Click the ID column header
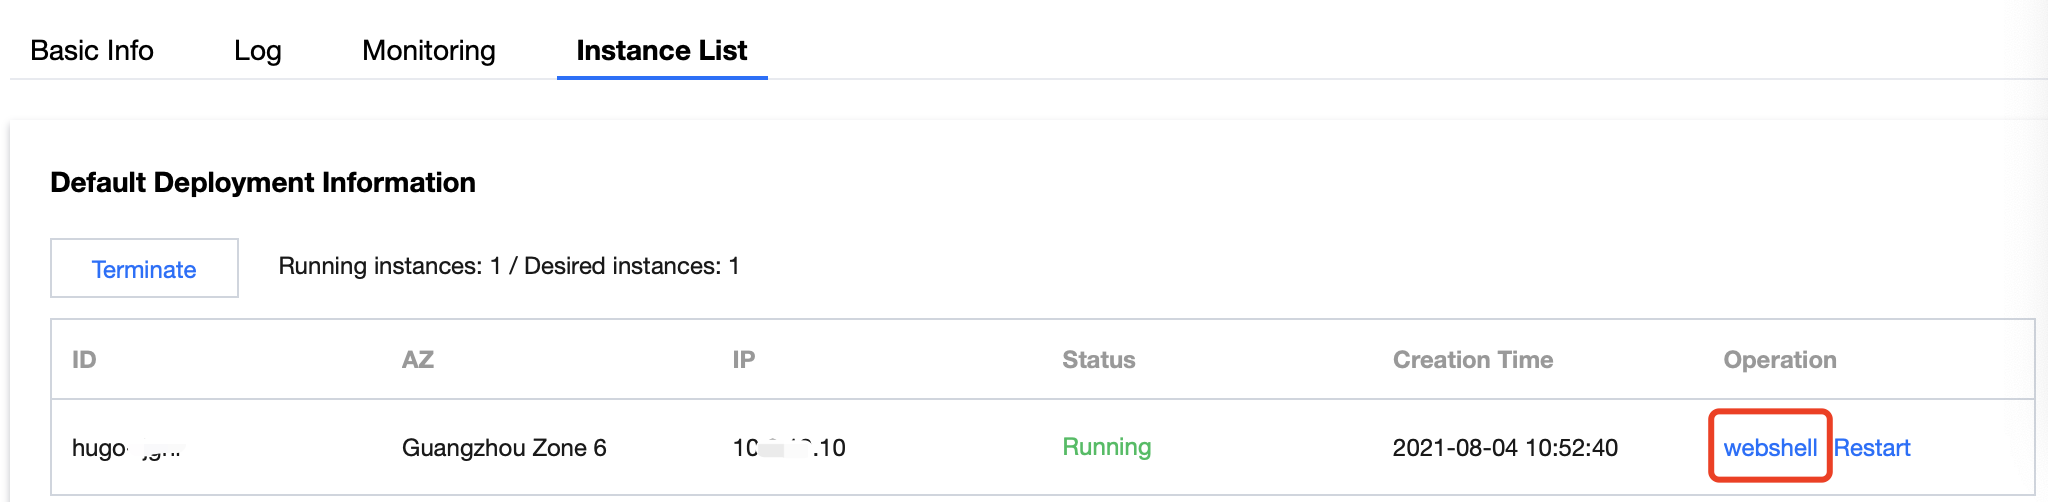The width and height of the screenshot is (2048, 502). click(84, 360)
